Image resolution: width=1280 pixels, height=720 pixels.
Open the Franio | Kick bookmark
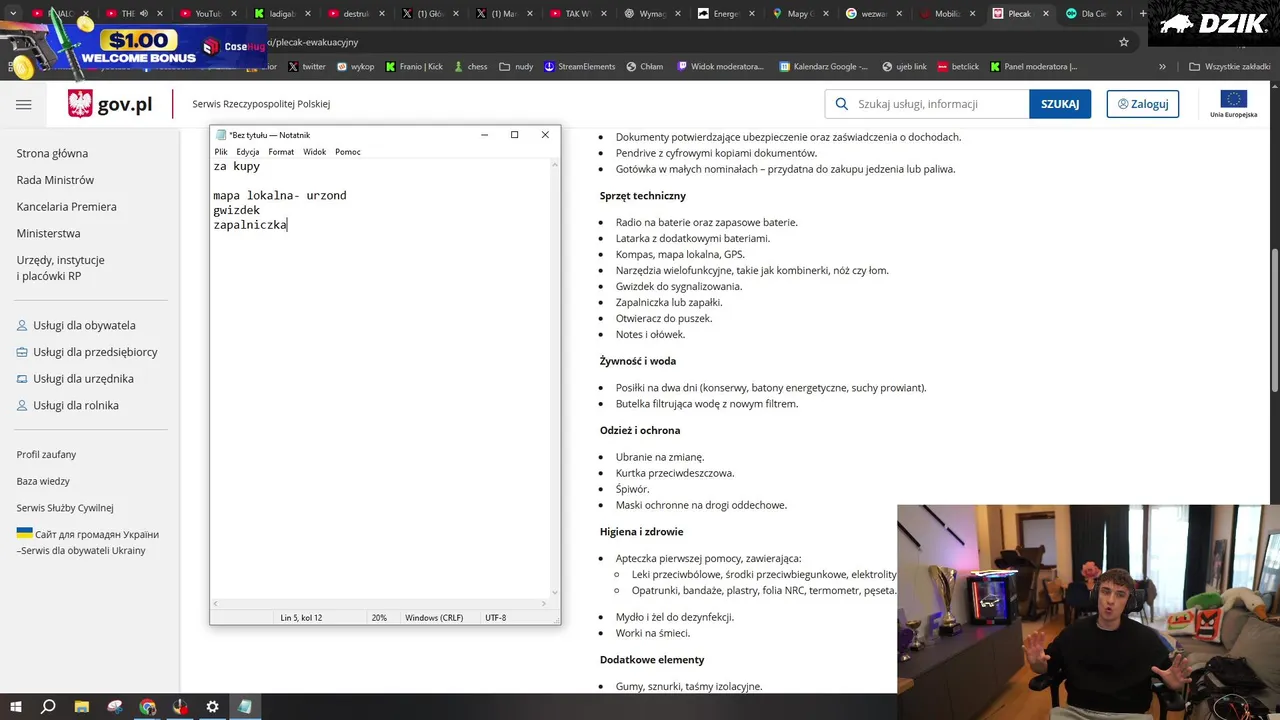(x=414, y=67)
